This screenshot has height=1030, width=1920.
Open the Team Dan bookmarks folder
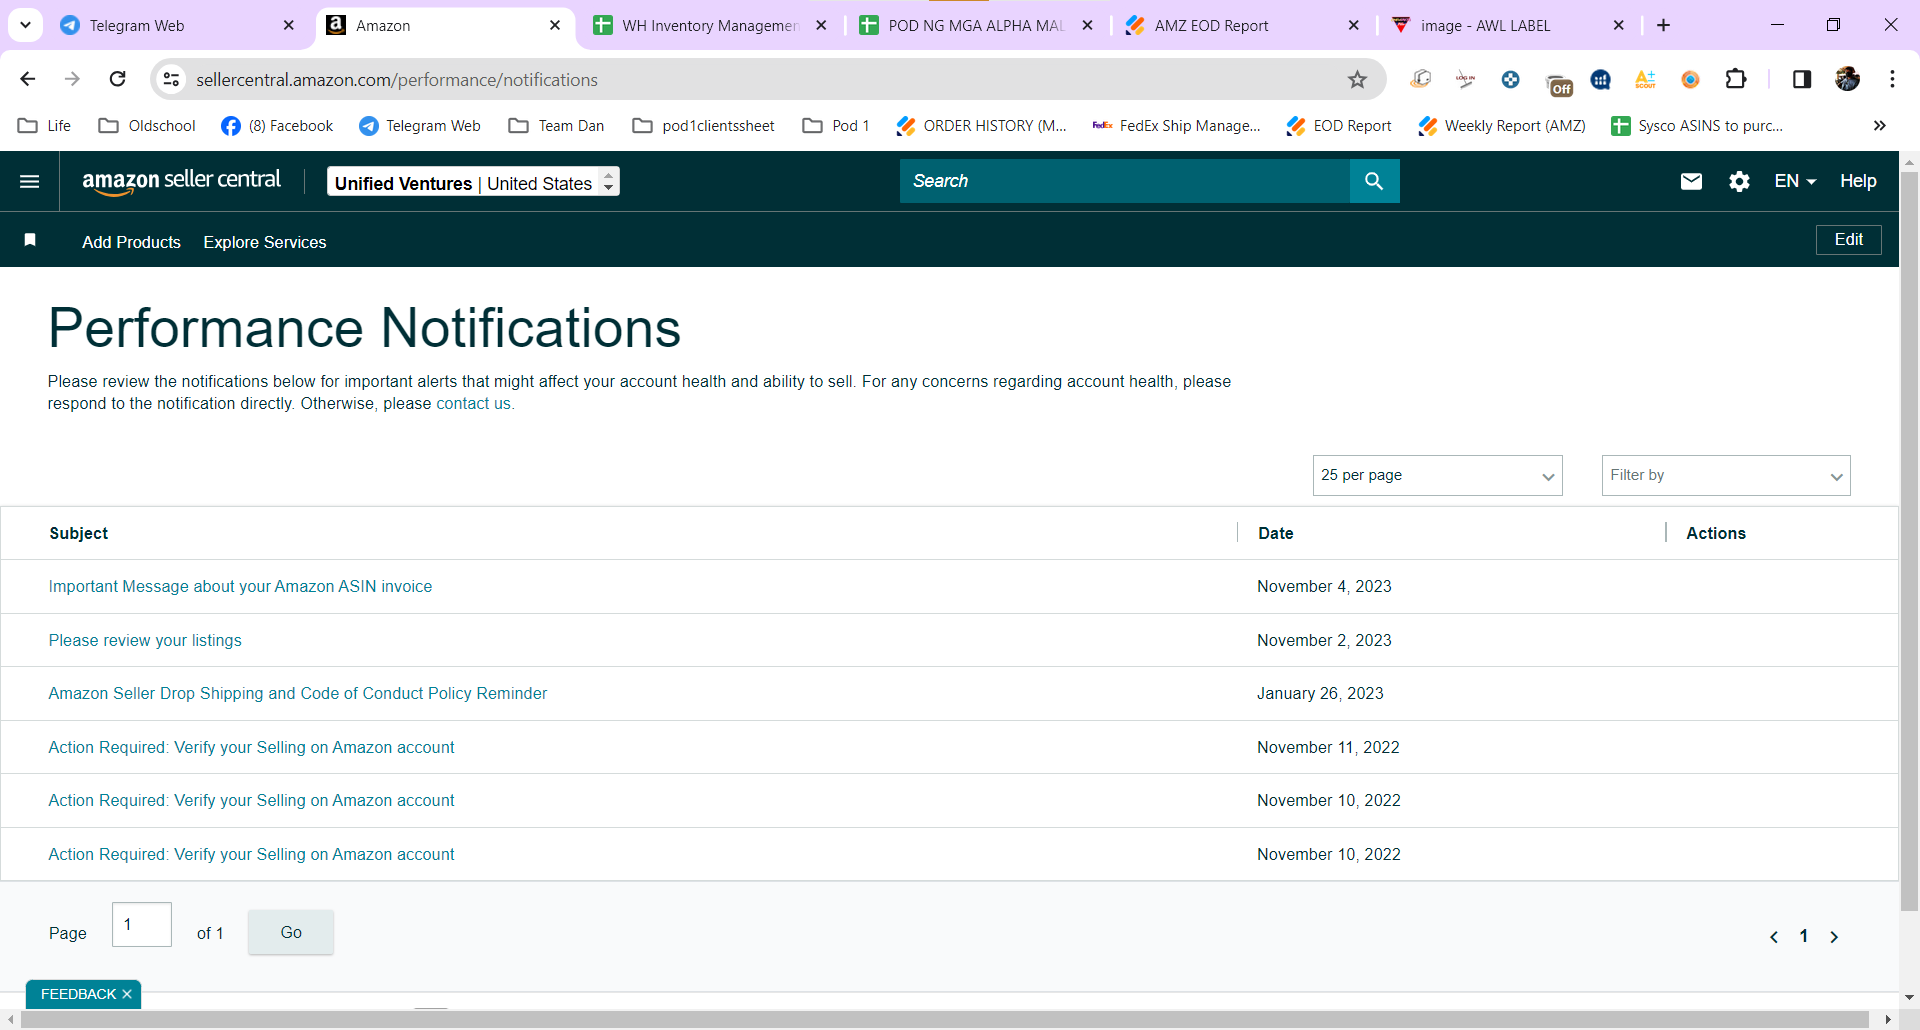point(556,125)
